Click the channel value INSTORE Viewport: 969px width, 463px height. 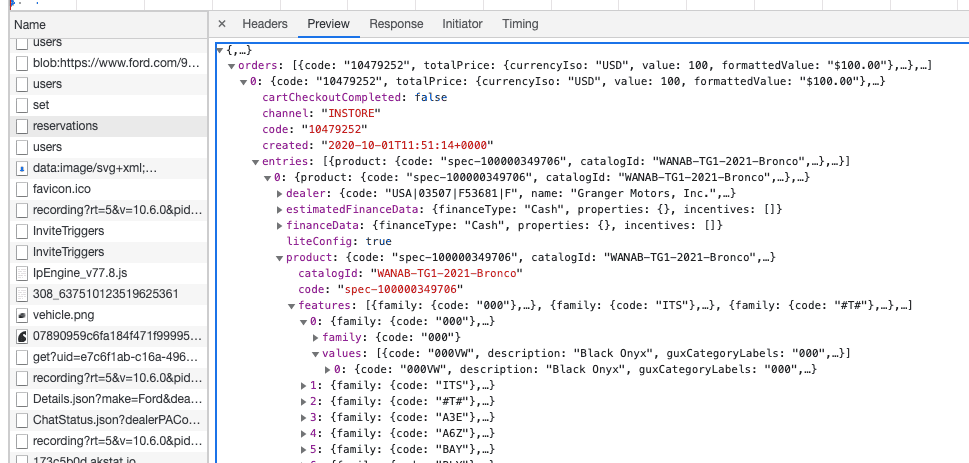click(349, 114)
